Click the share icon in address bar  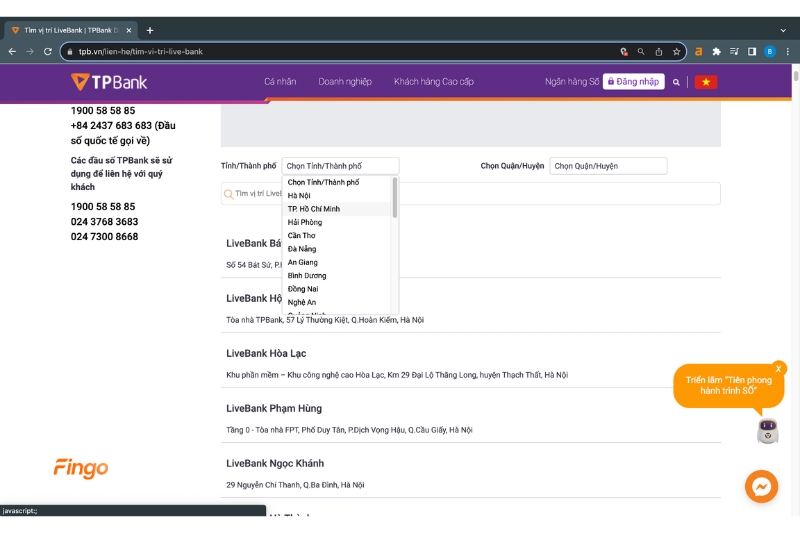click(659, 52)
